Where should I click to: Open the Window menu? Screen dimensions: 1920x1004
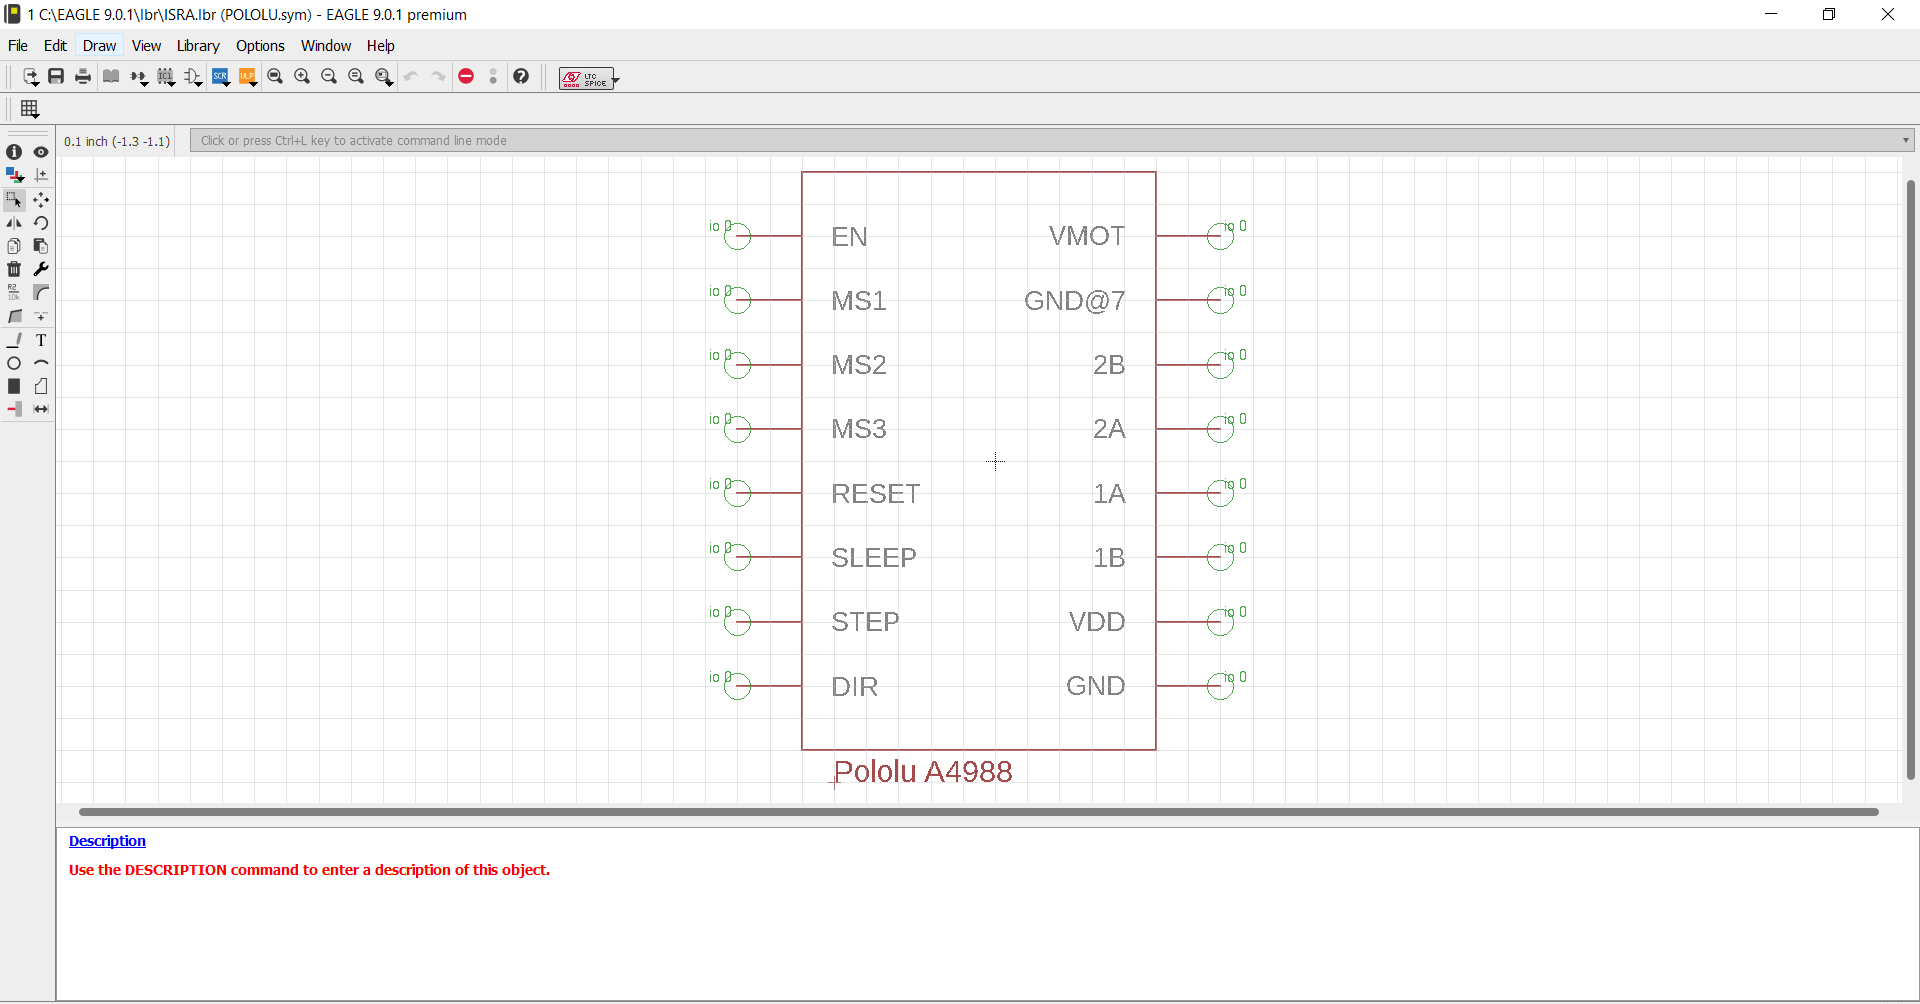[326, 46]
